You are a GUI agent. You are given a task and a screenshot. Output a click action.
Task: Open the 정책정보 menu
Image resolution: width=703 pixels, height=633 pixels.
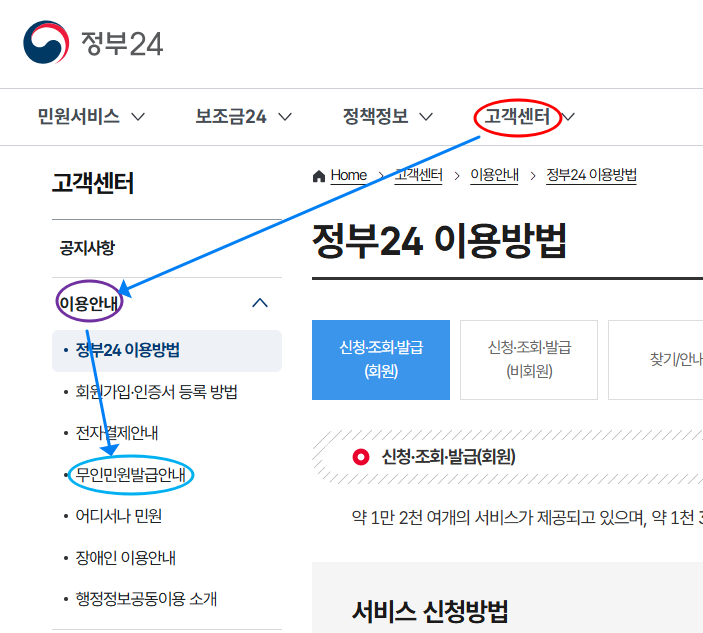coord(375,117)
